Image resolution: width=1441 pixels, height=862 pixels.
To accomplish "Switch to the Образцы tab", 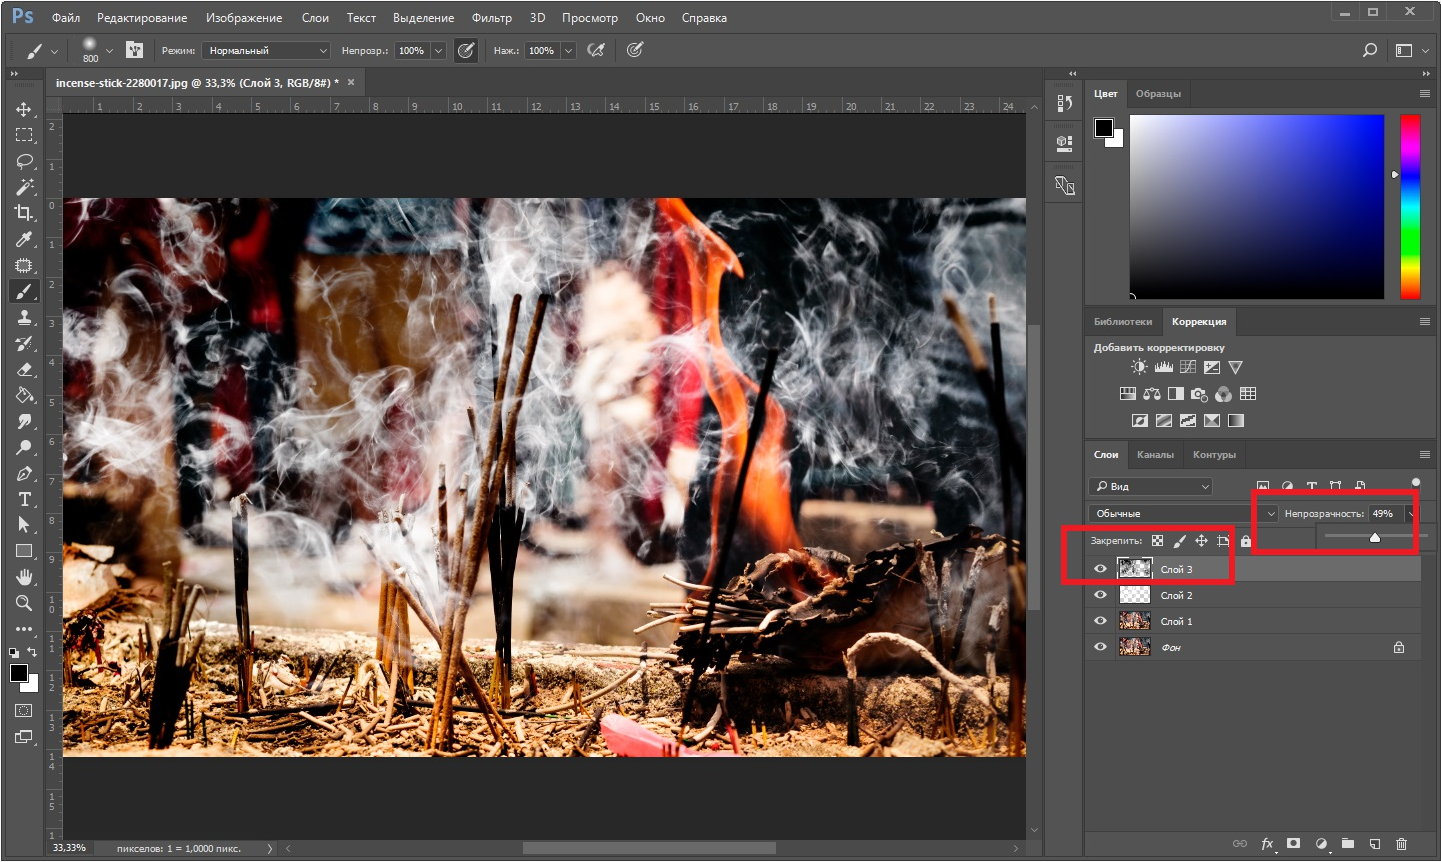I will click(x=1158, y=94).
